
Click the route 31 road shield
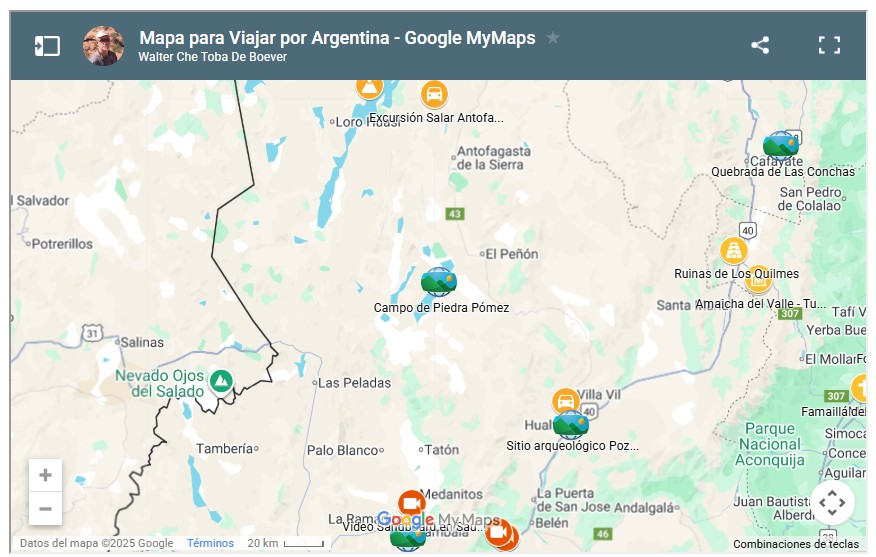click(92, 334)
